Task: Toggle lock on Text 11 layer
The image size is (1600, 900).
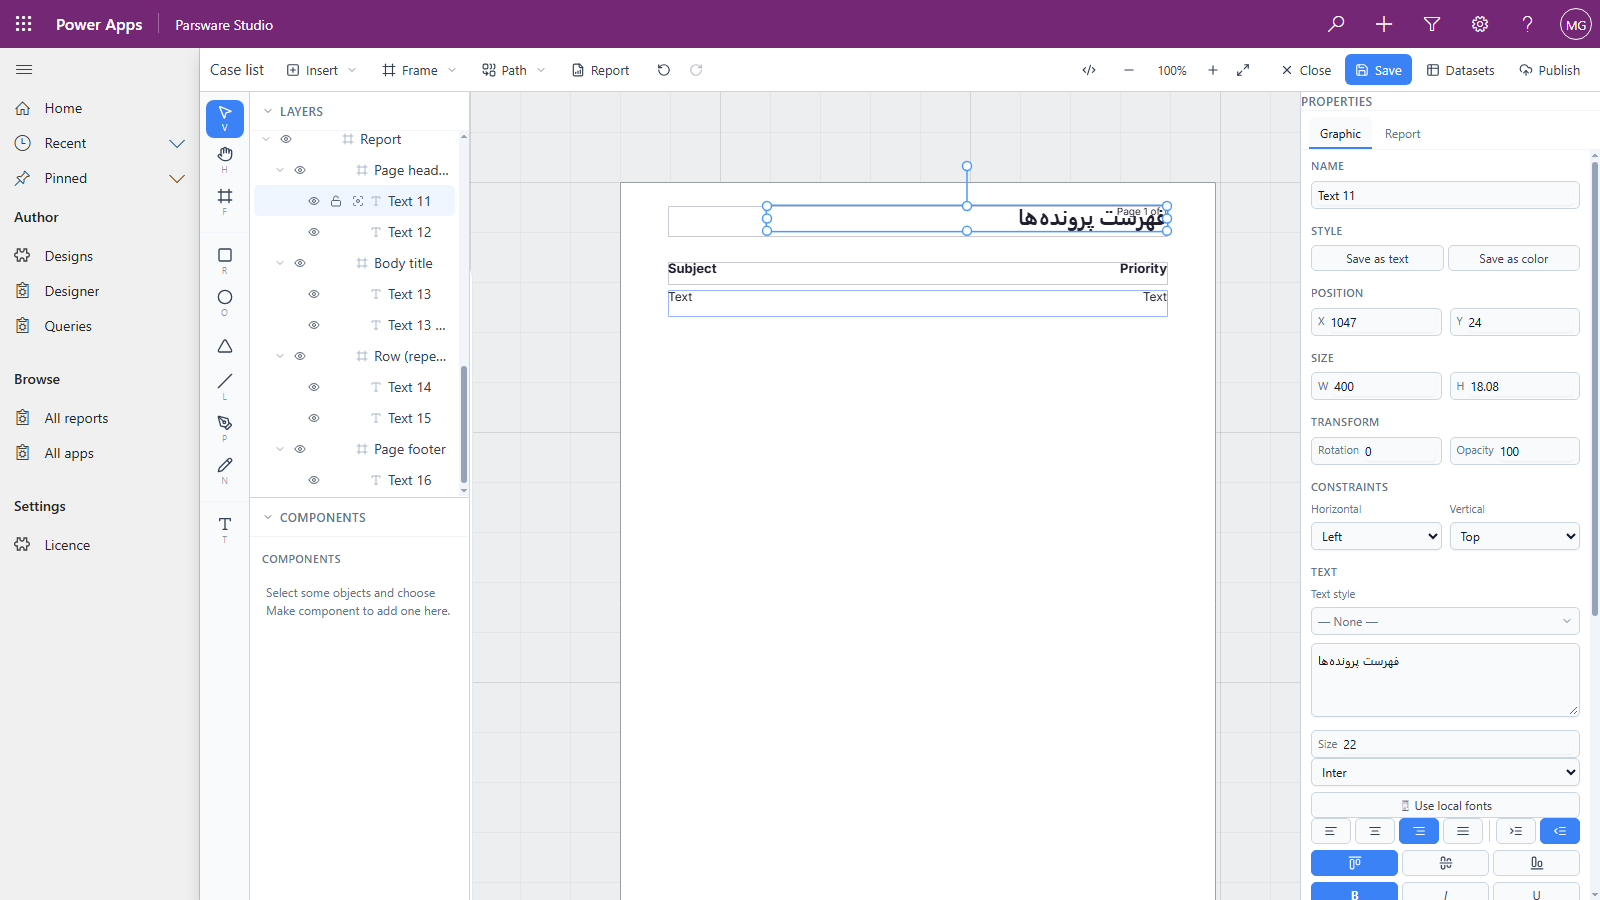Action: click(336, 201)
